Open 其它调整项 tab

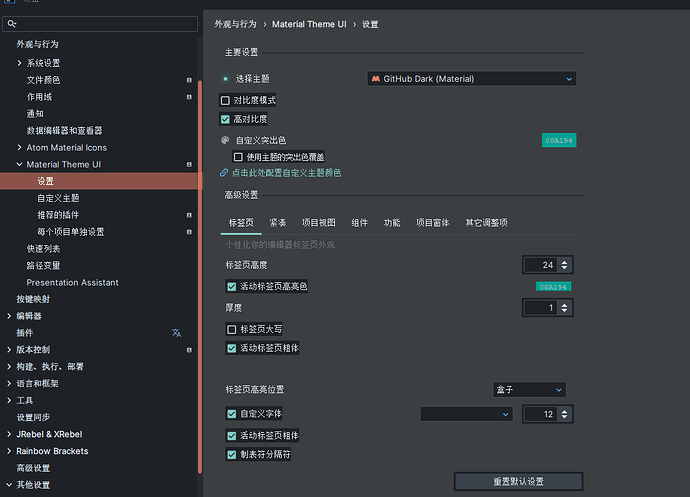(486, 223)
